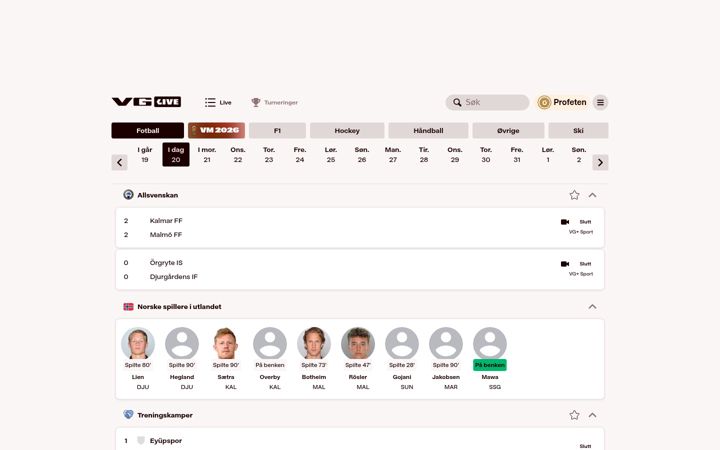The image size is (720, 450).
Task: Open player Sætra's photo
Action: click(226, 343)
